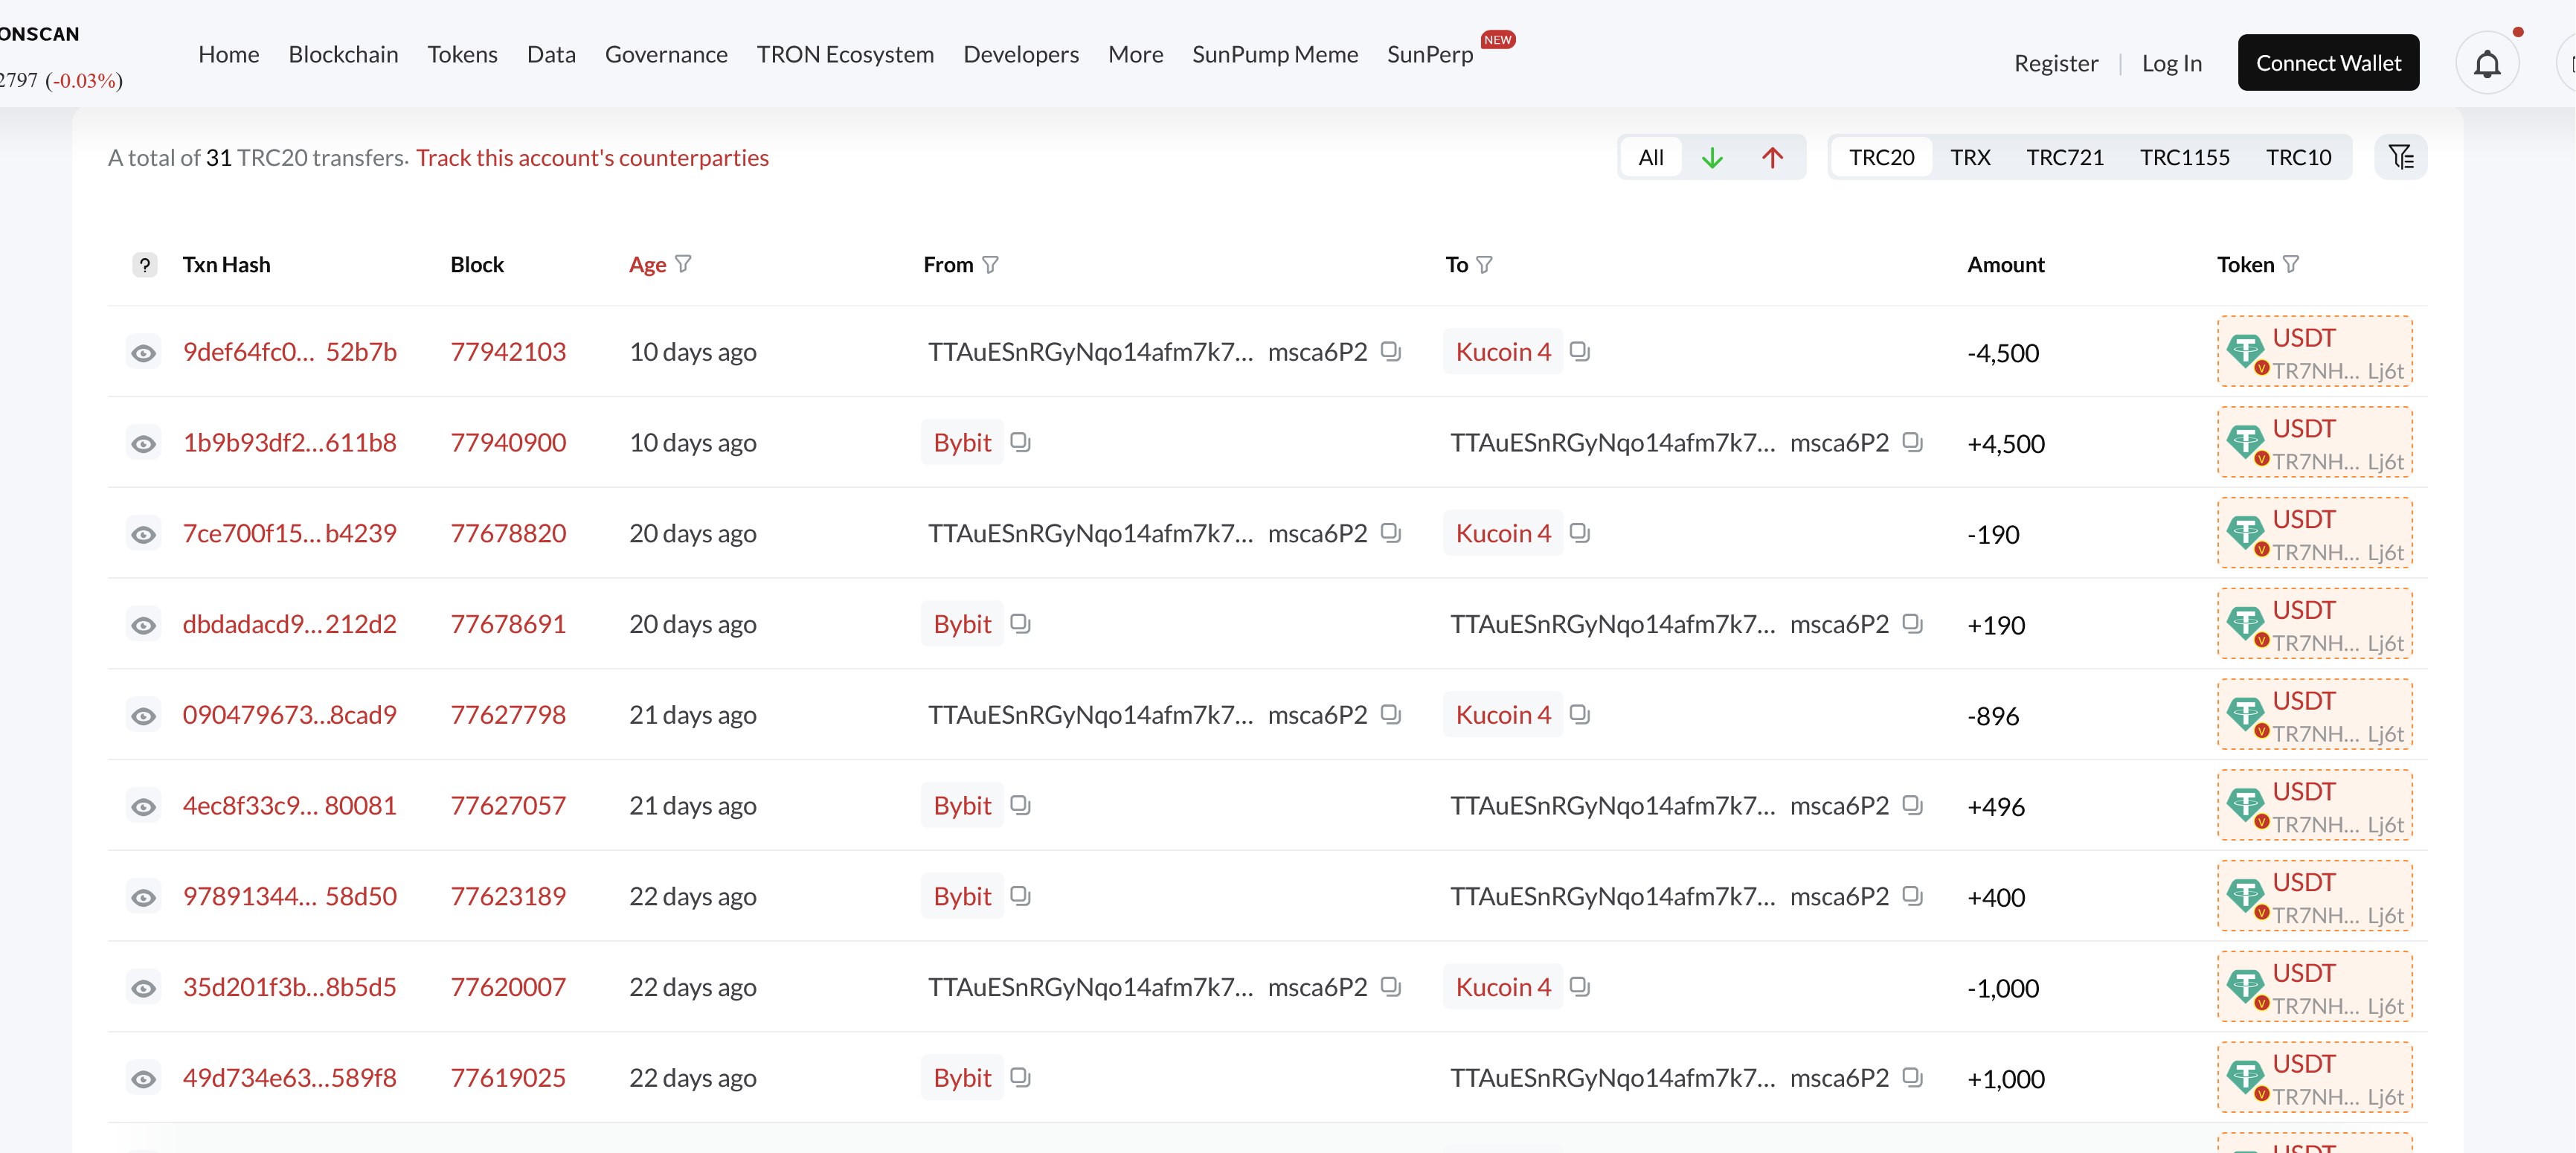Screen dimensions: 2576x1153
Task: Switch to the TRC721 transfers tab
Action: [x=2064, y=158]
